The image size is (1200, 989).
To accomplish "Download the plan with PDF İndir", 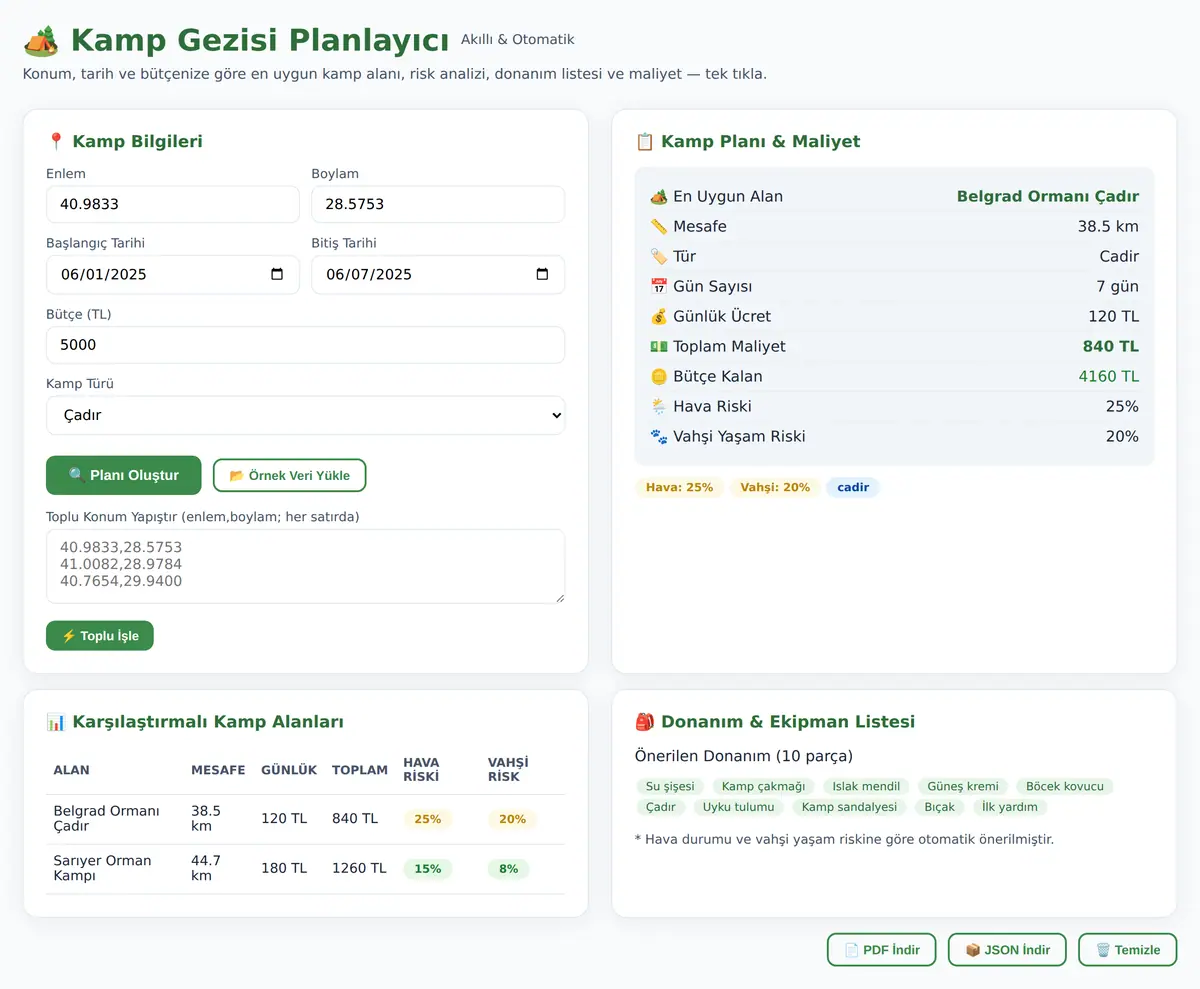I will click(882, 950).
